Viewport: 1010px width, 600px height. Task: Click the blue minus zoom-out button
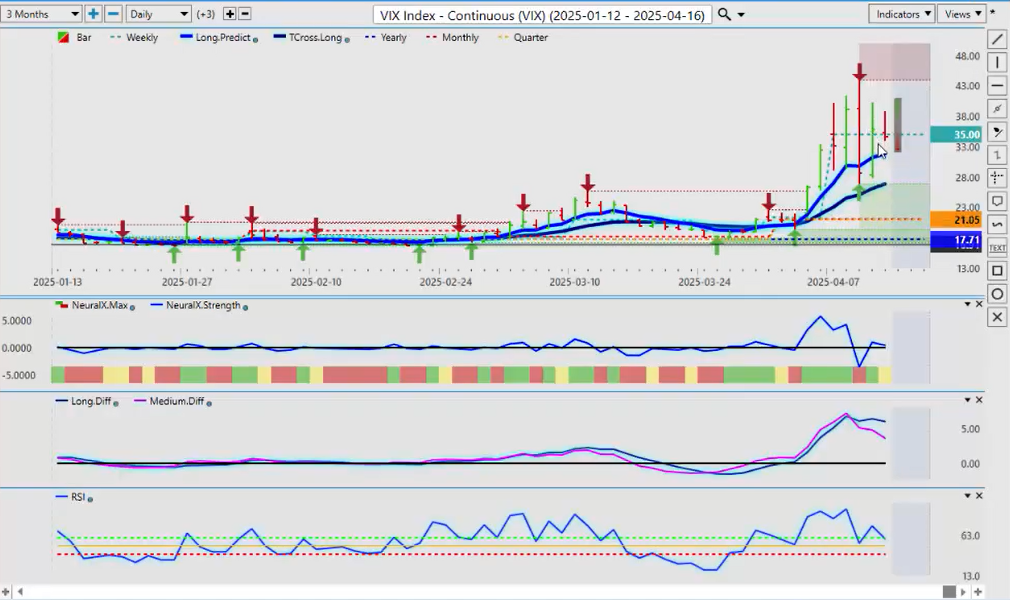click(x=113, y=14)
